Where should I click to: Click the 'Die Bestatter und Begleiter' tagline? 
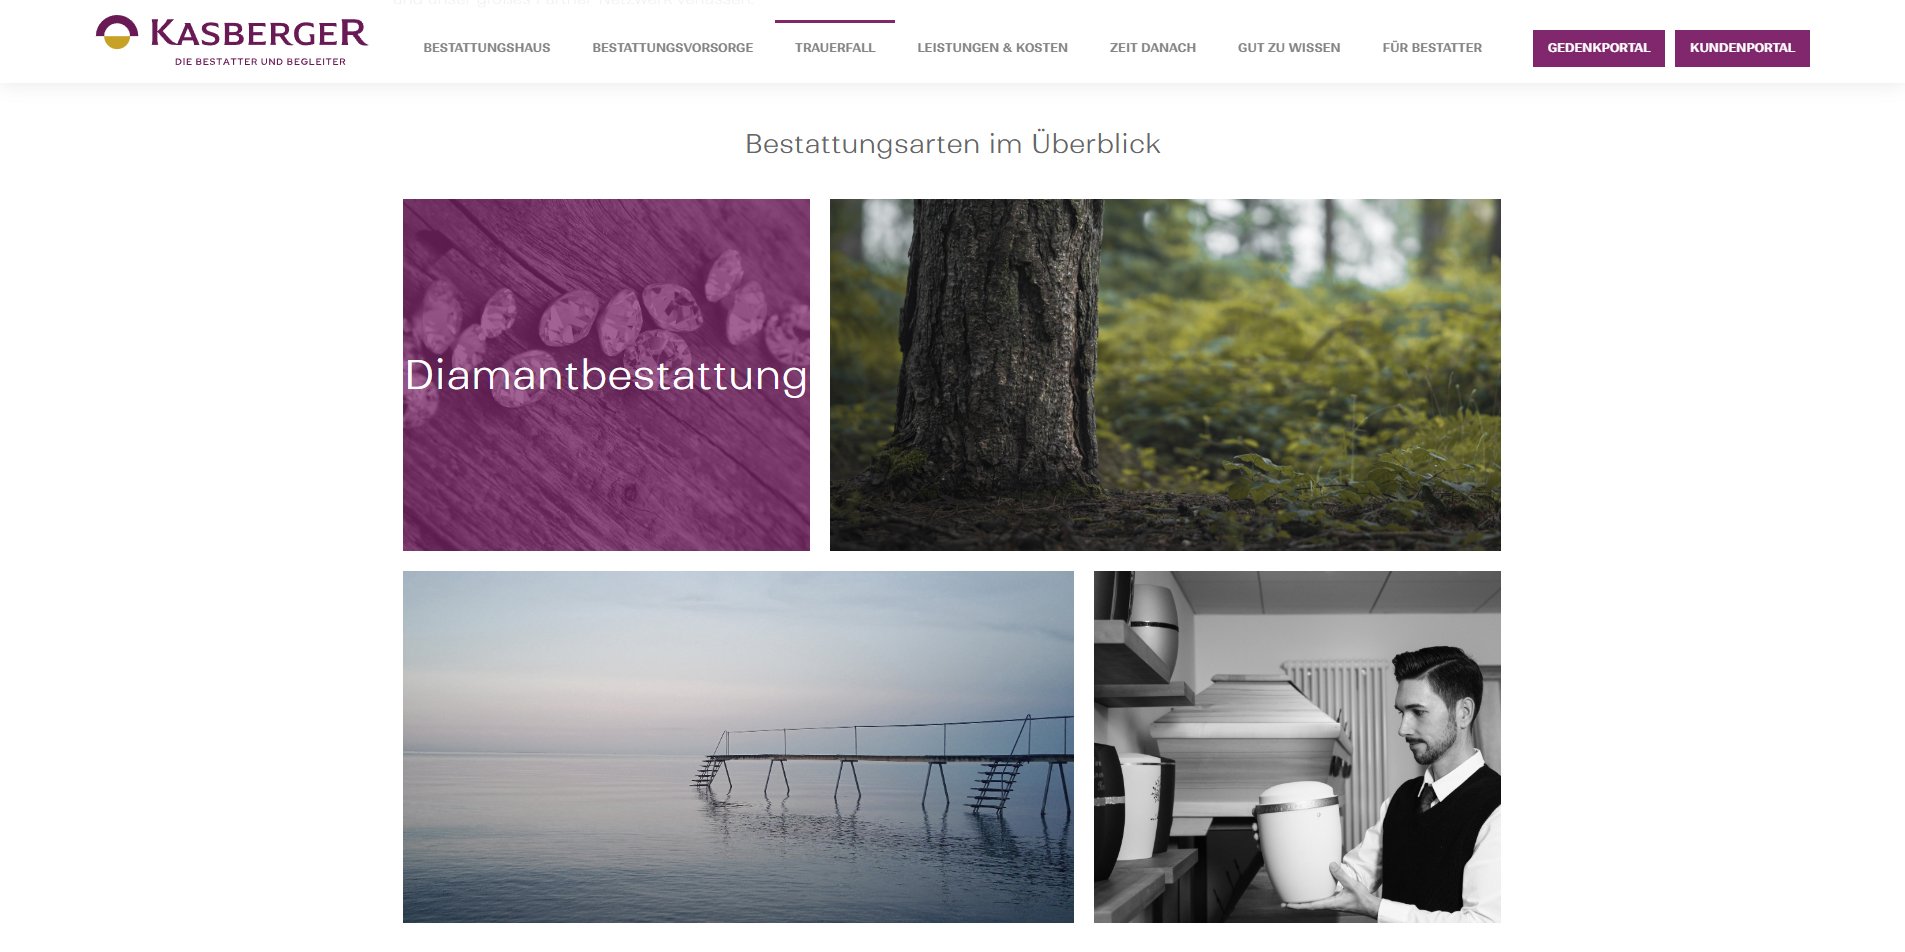260,62
